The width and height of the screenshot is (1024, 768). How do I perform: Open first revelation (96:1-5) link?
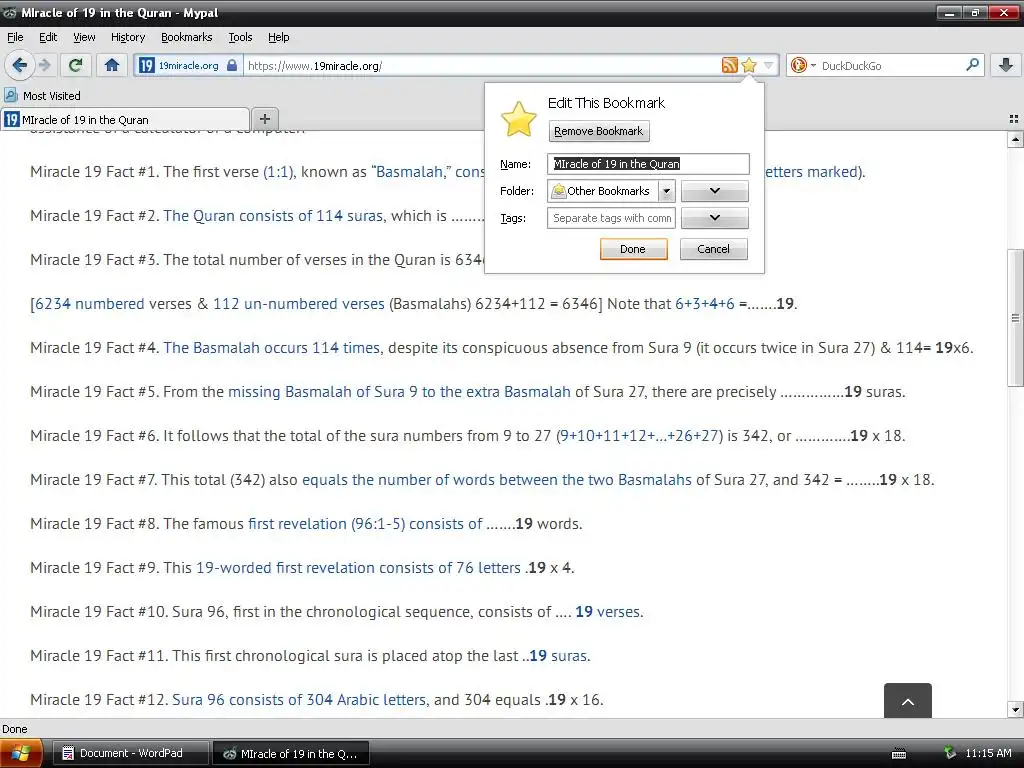click(365, 524)
